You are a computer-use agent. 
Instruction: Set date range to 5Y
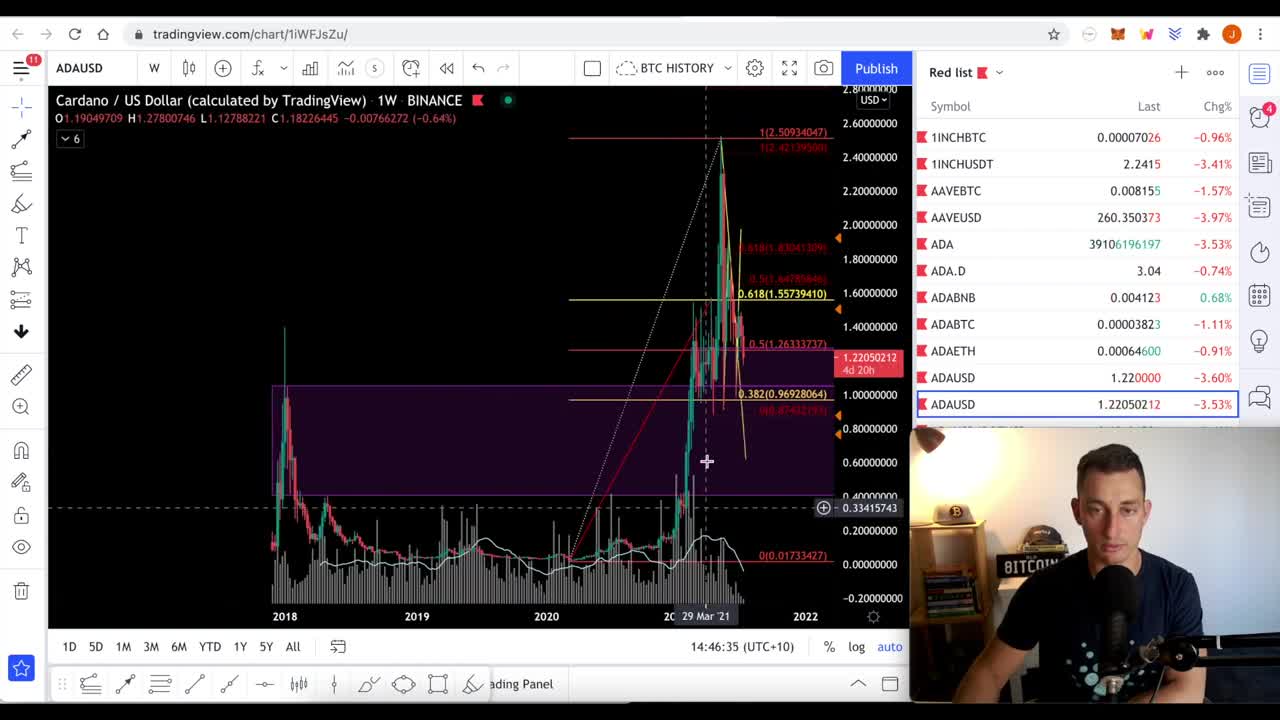(266, 647)
